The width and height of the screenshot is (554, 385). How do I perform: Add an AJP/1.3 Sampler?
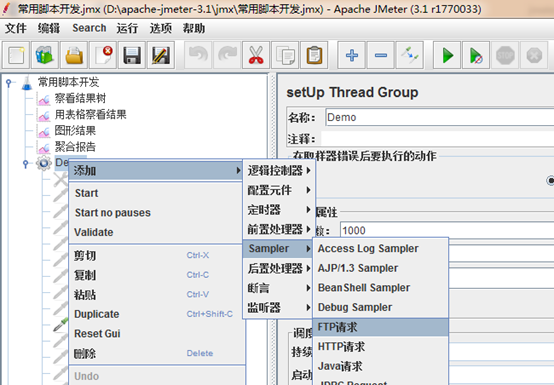click(381, 268)
